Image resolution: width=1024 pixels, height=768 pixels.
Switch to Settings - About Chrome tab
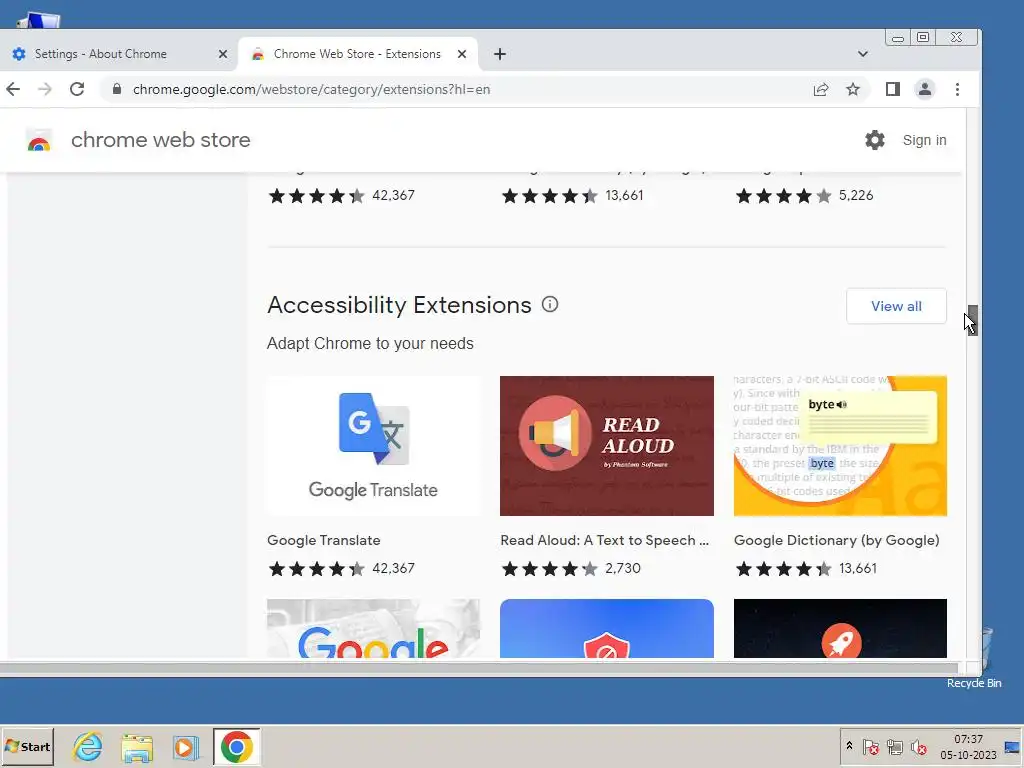coord(118,54)
